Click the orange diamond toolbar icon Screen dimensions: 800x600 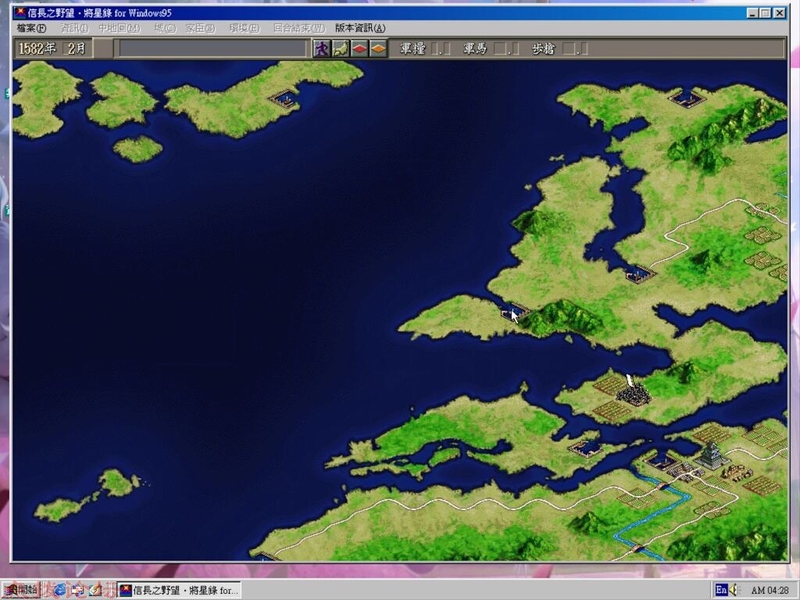tap(378, 49)
